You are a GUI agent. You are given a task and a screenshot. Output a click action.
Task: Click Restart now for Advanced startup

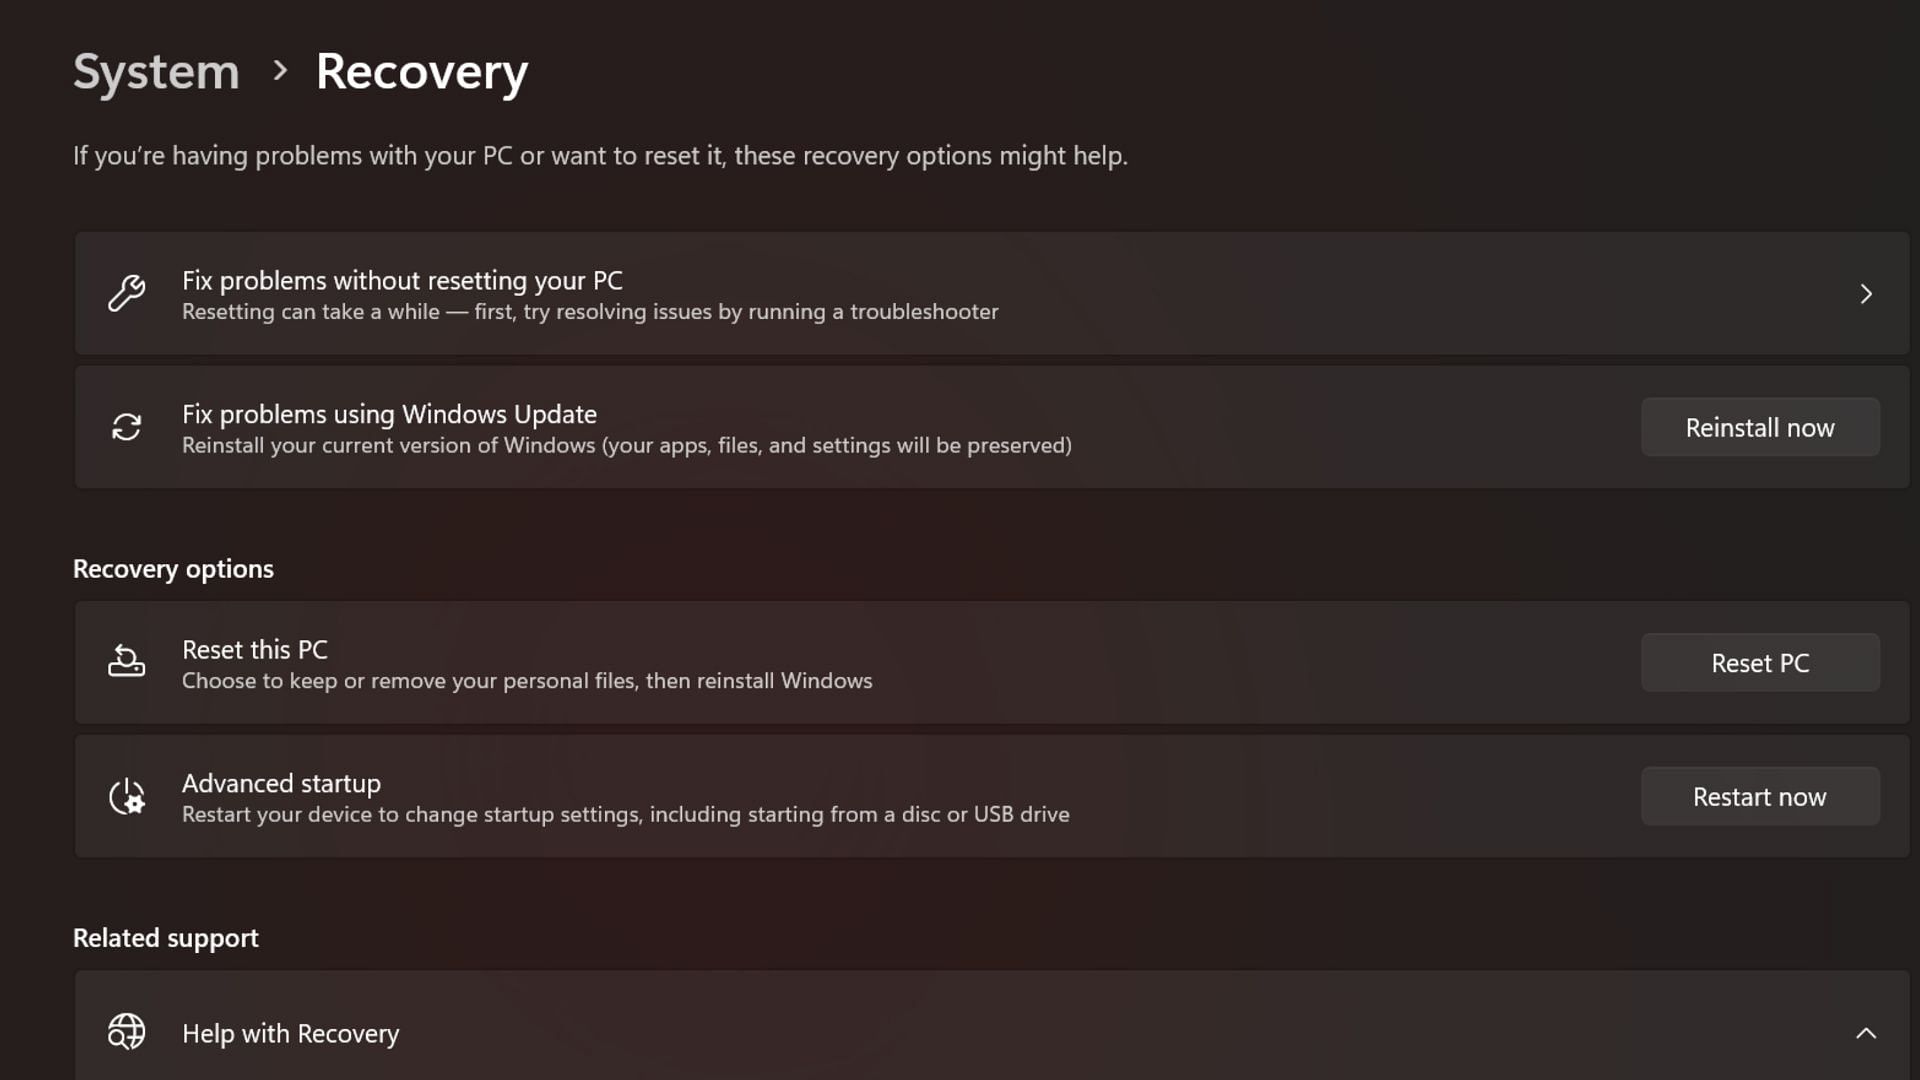1760,795
